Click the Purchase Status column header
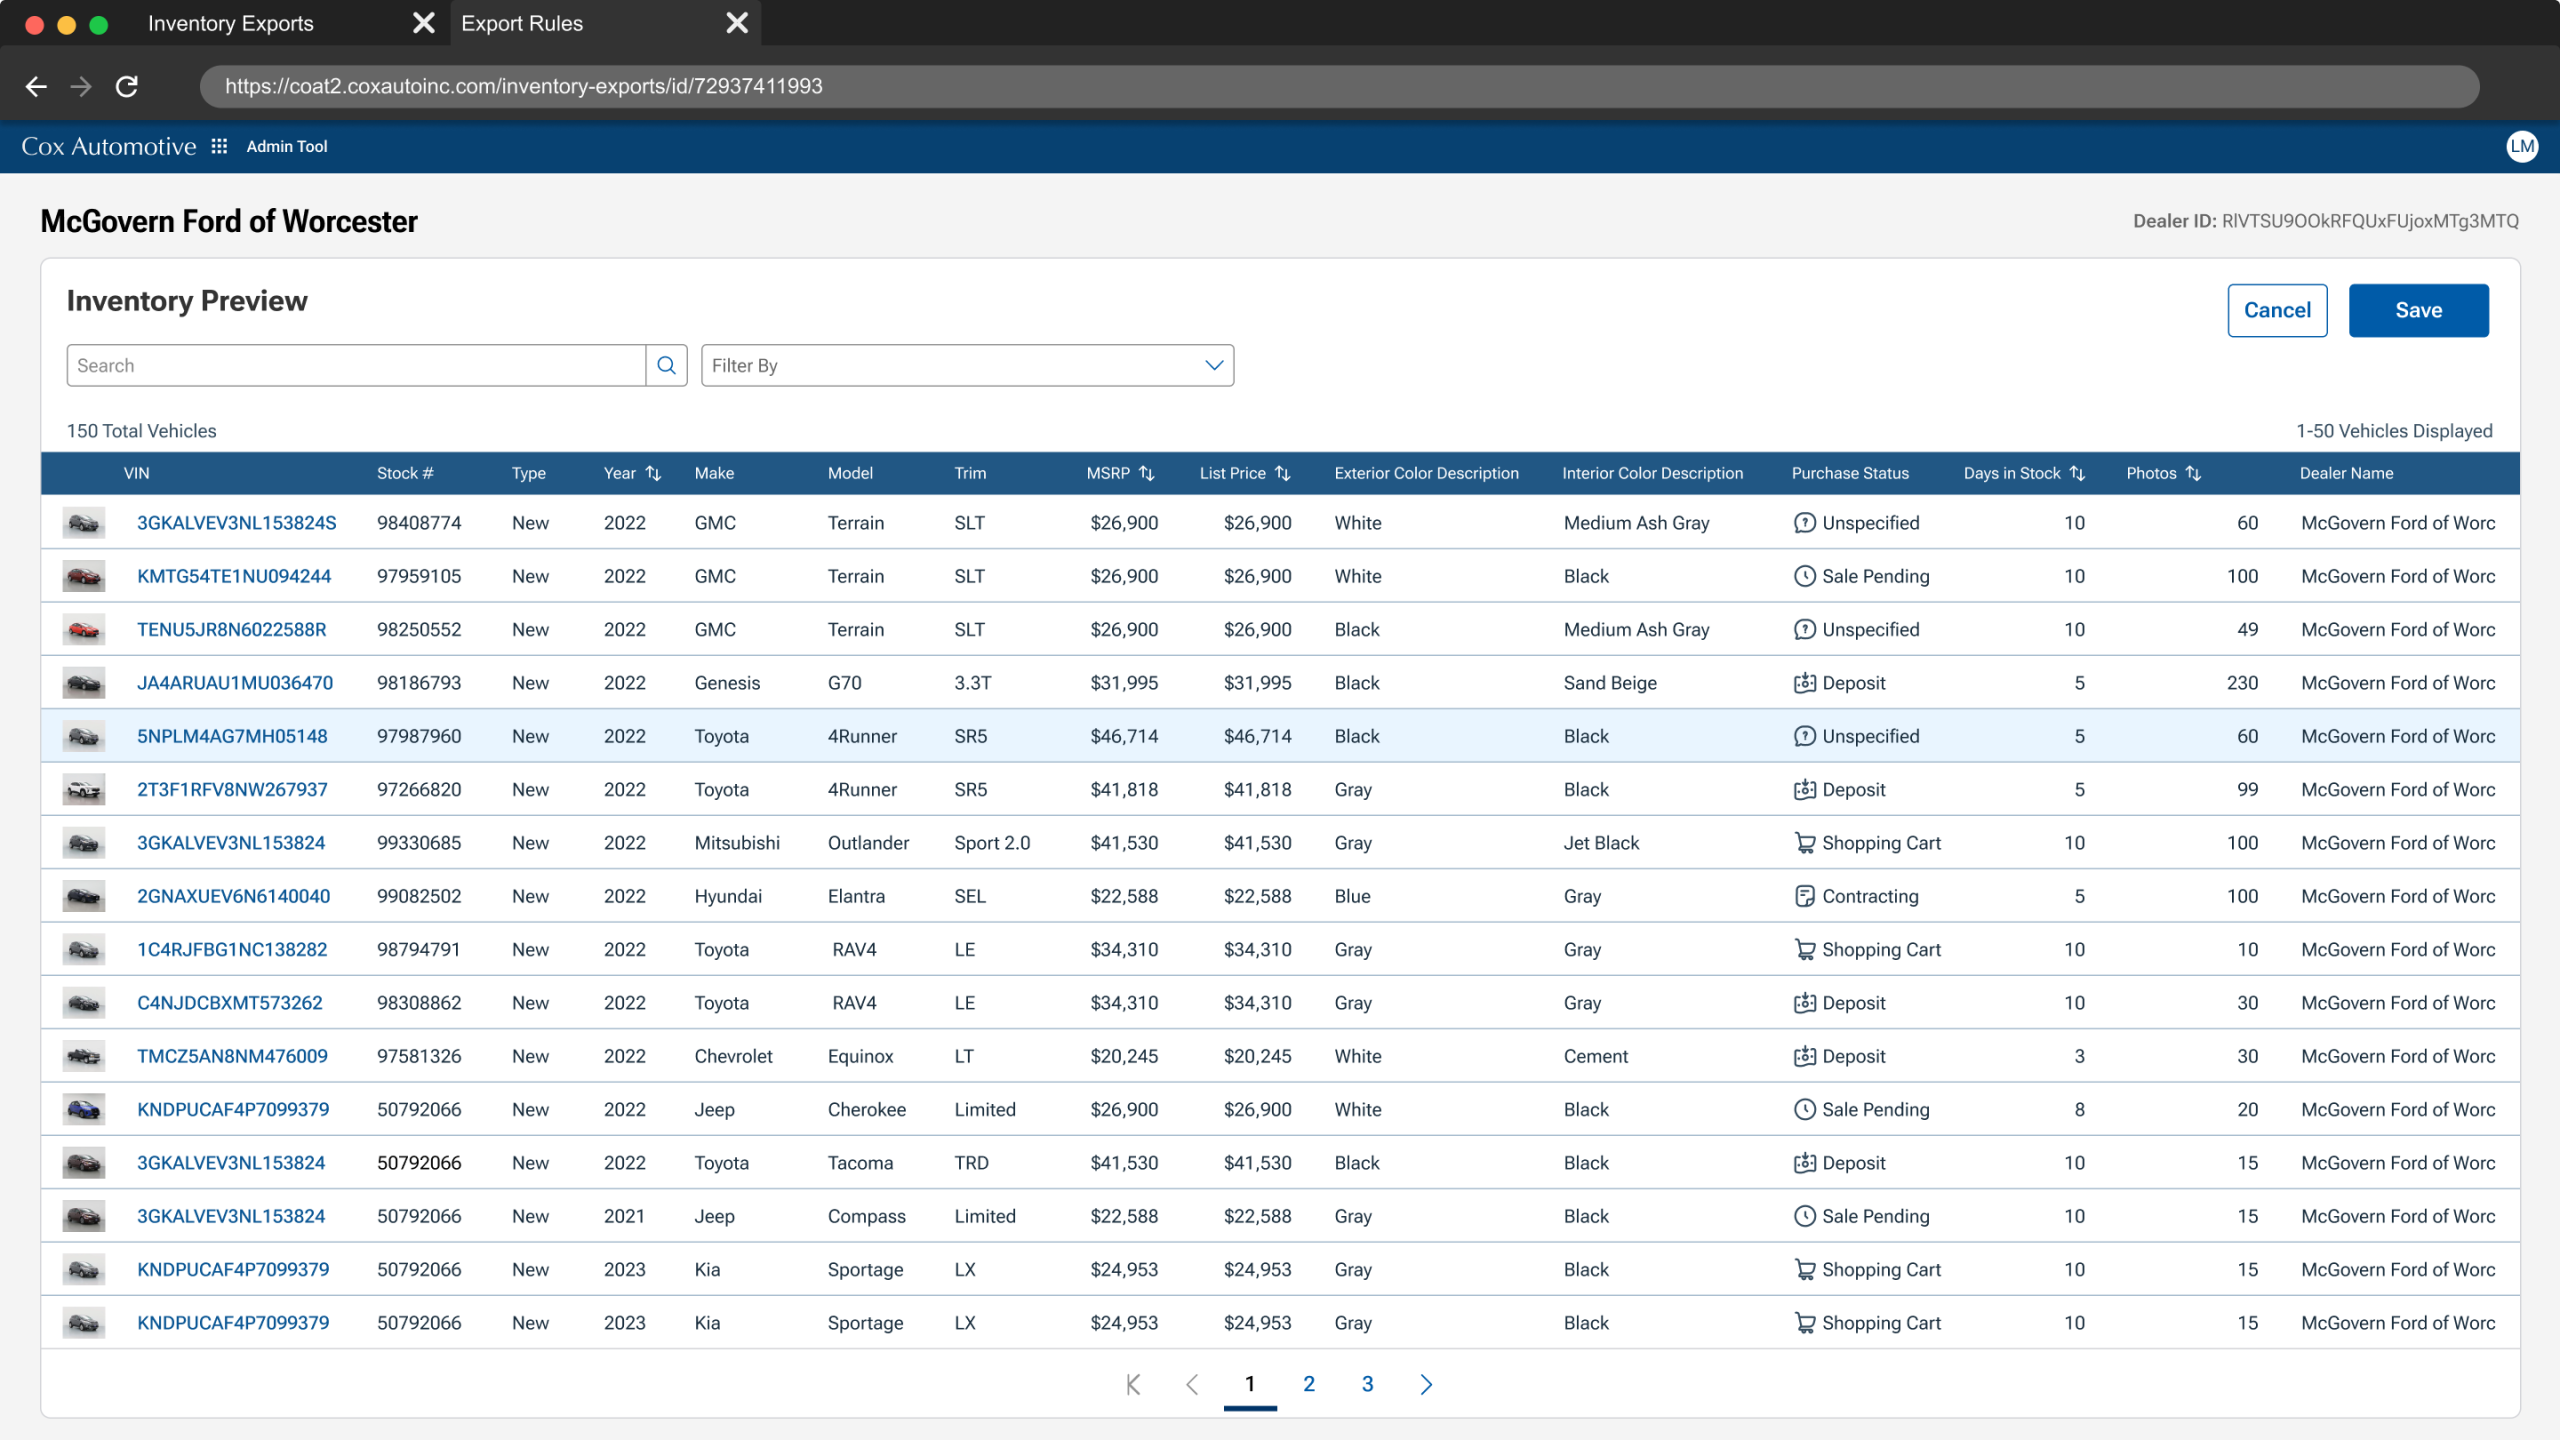 coord(1850,473)
